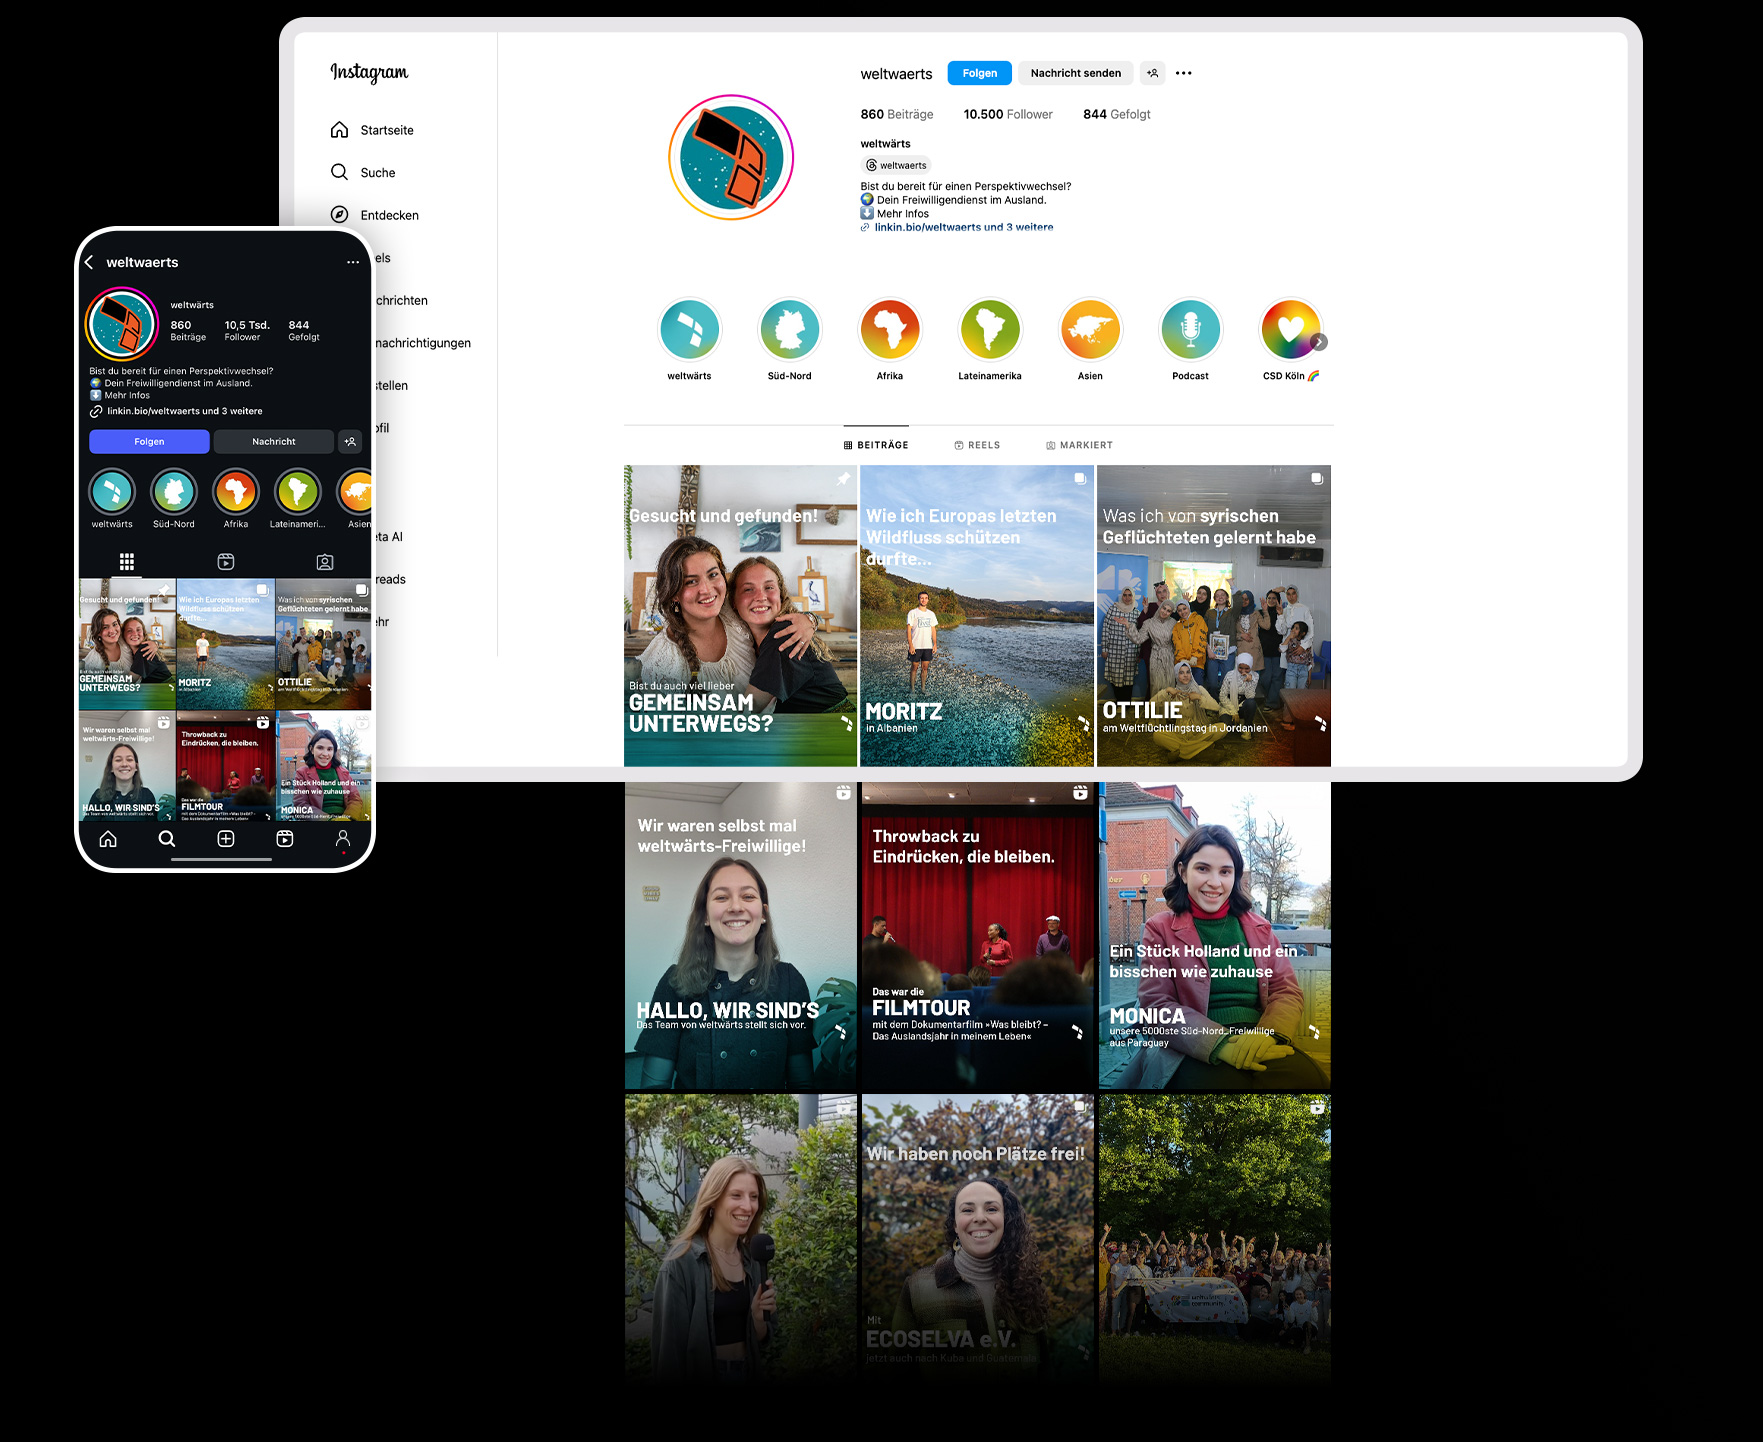Screen dimensions: 1763x1442
Task: Open the 844 Gefolgt list
Action: [1117, 114]
